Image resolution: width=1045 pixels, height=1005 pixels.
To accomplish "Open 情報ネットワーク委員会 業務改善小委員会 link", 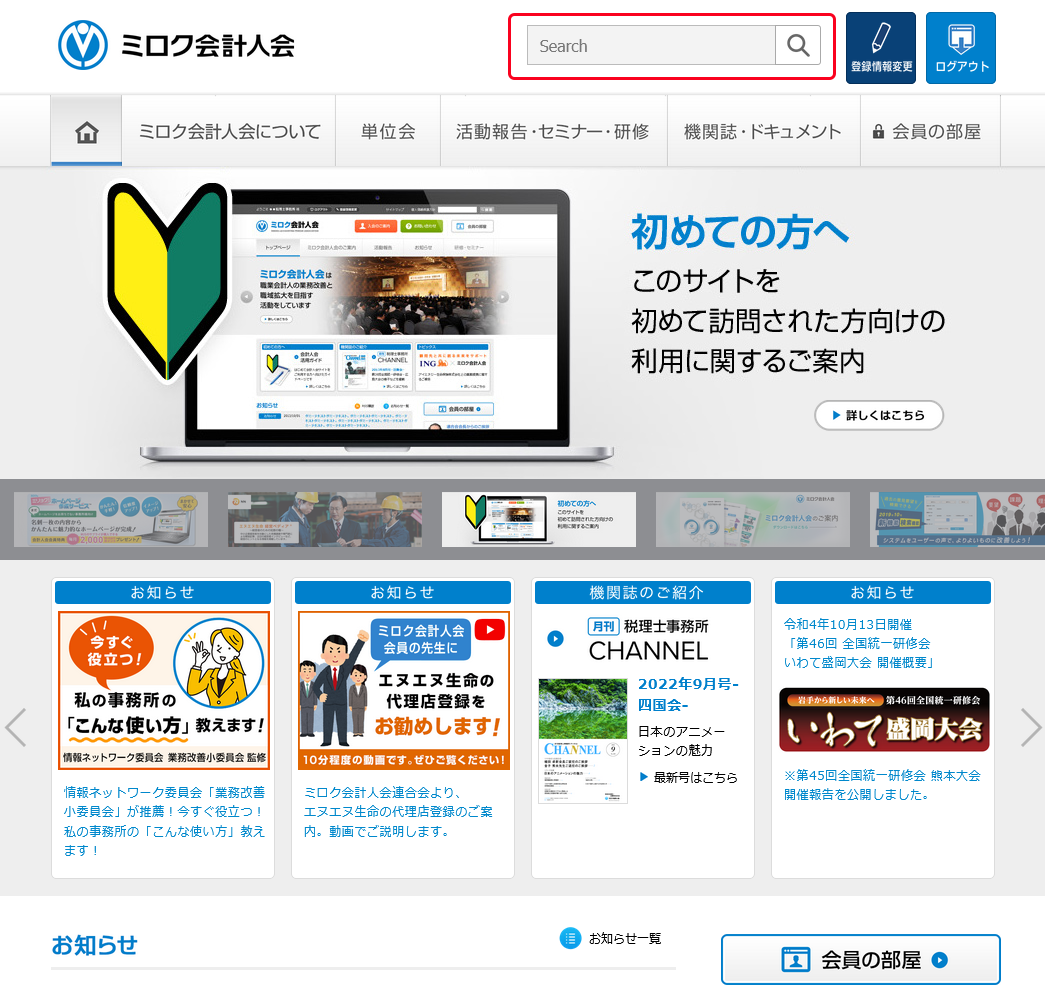I will [x=164, y=821].
